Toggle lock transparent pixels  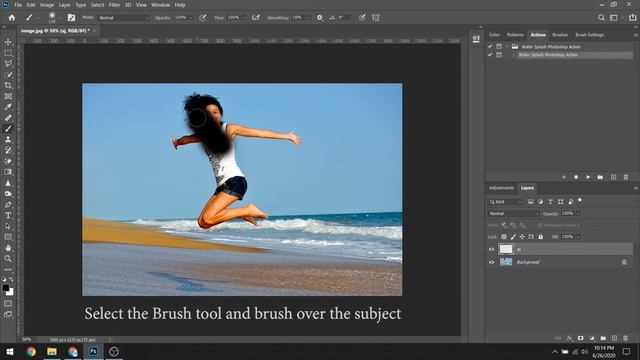point(504,237)
